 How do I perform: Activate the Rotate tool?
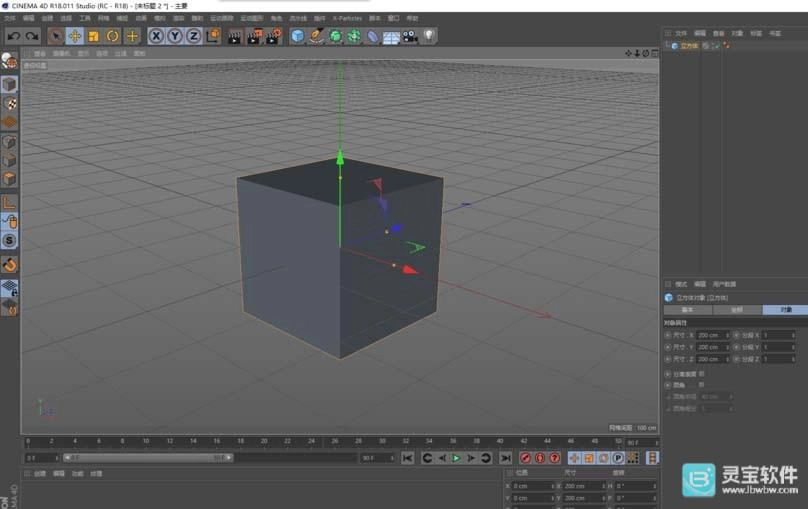pos(112,36)
